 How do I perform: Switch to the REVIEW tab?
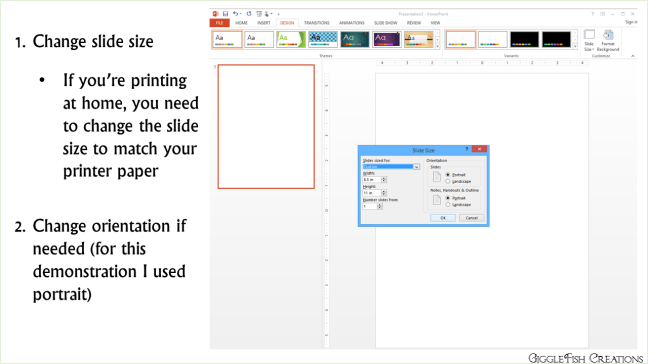point(414,23)
